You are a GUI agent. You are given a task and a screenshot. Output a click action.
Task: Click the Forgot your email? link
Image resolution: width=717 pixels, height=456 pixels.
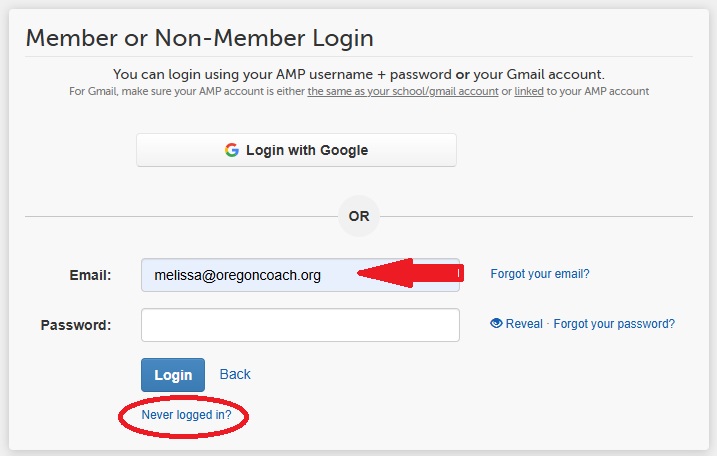coord(540,274)
